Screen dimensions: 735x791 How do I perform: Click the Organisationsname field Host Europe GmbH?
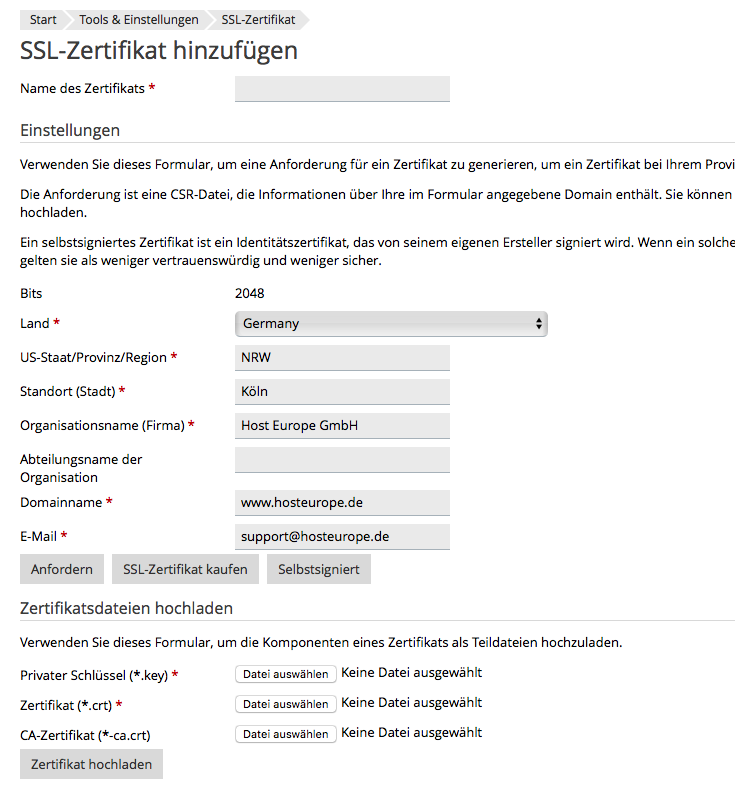tap(342, 426)
